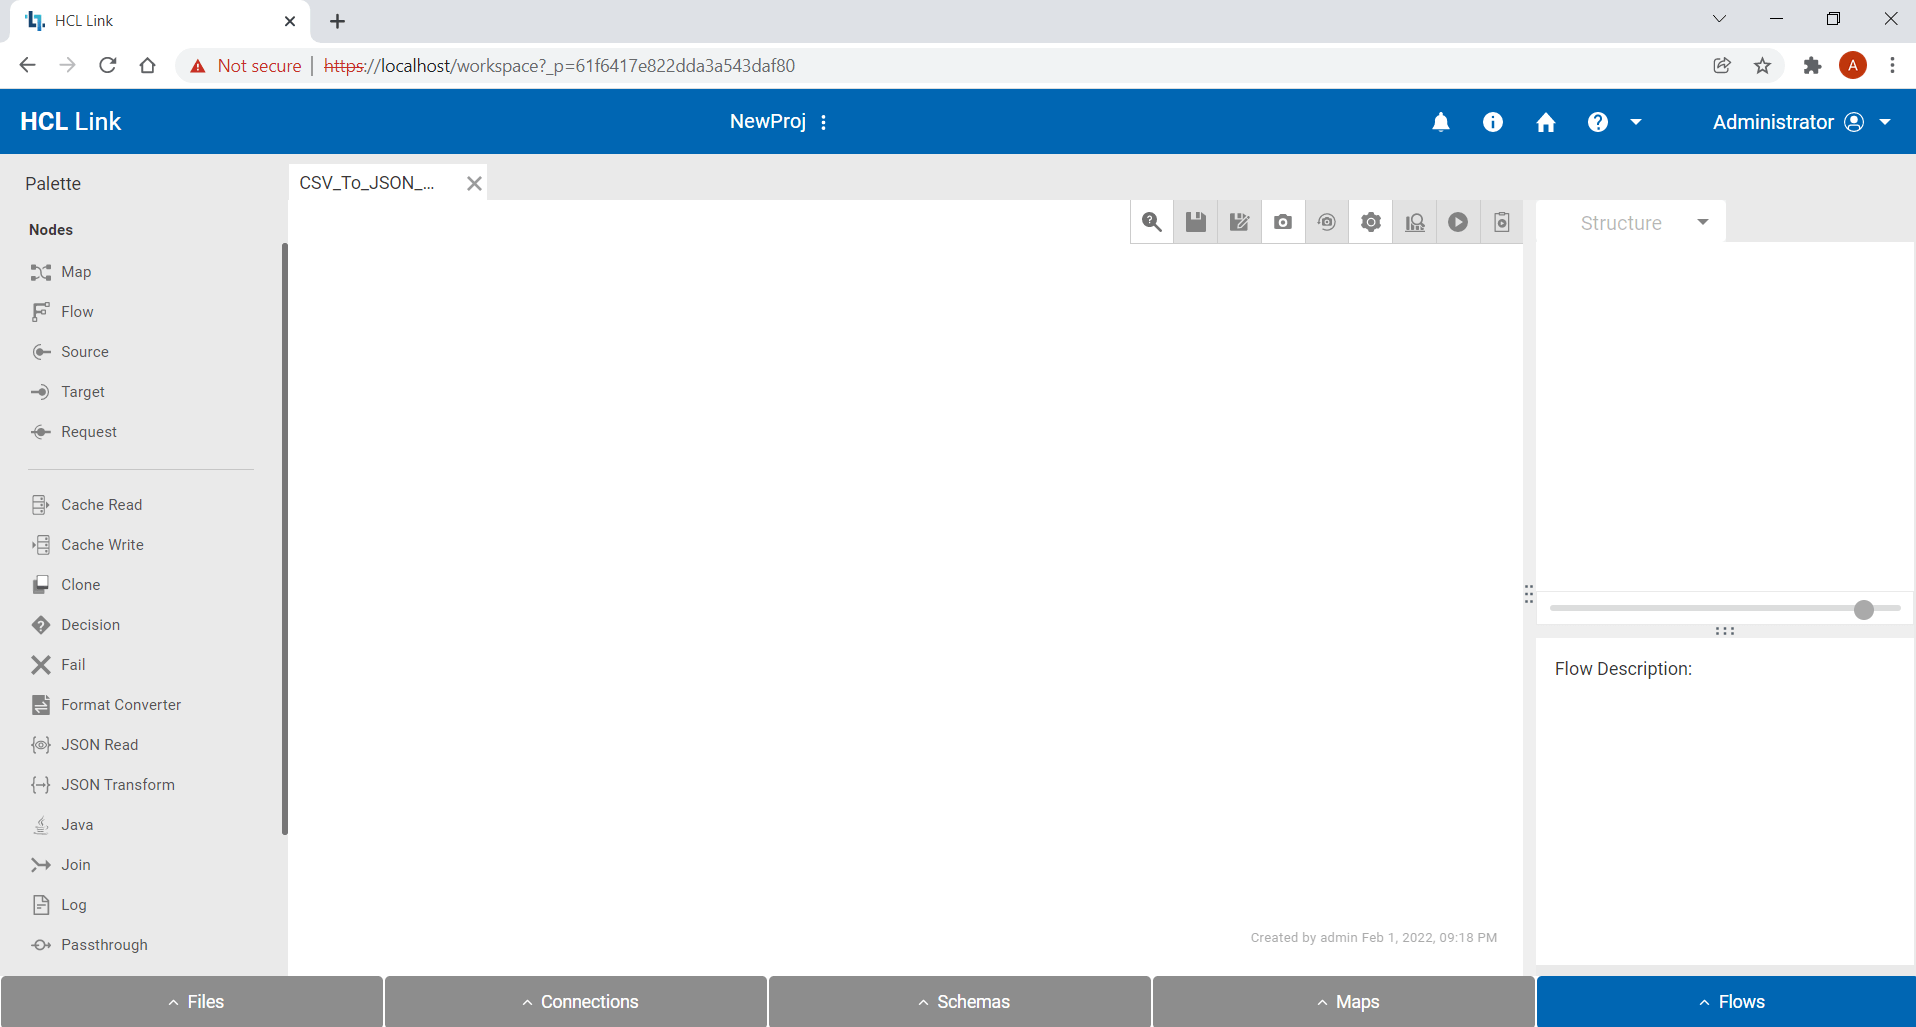Select the JSON Transform node
This screenshot has width=1916, height=1027.
point(117,784)
